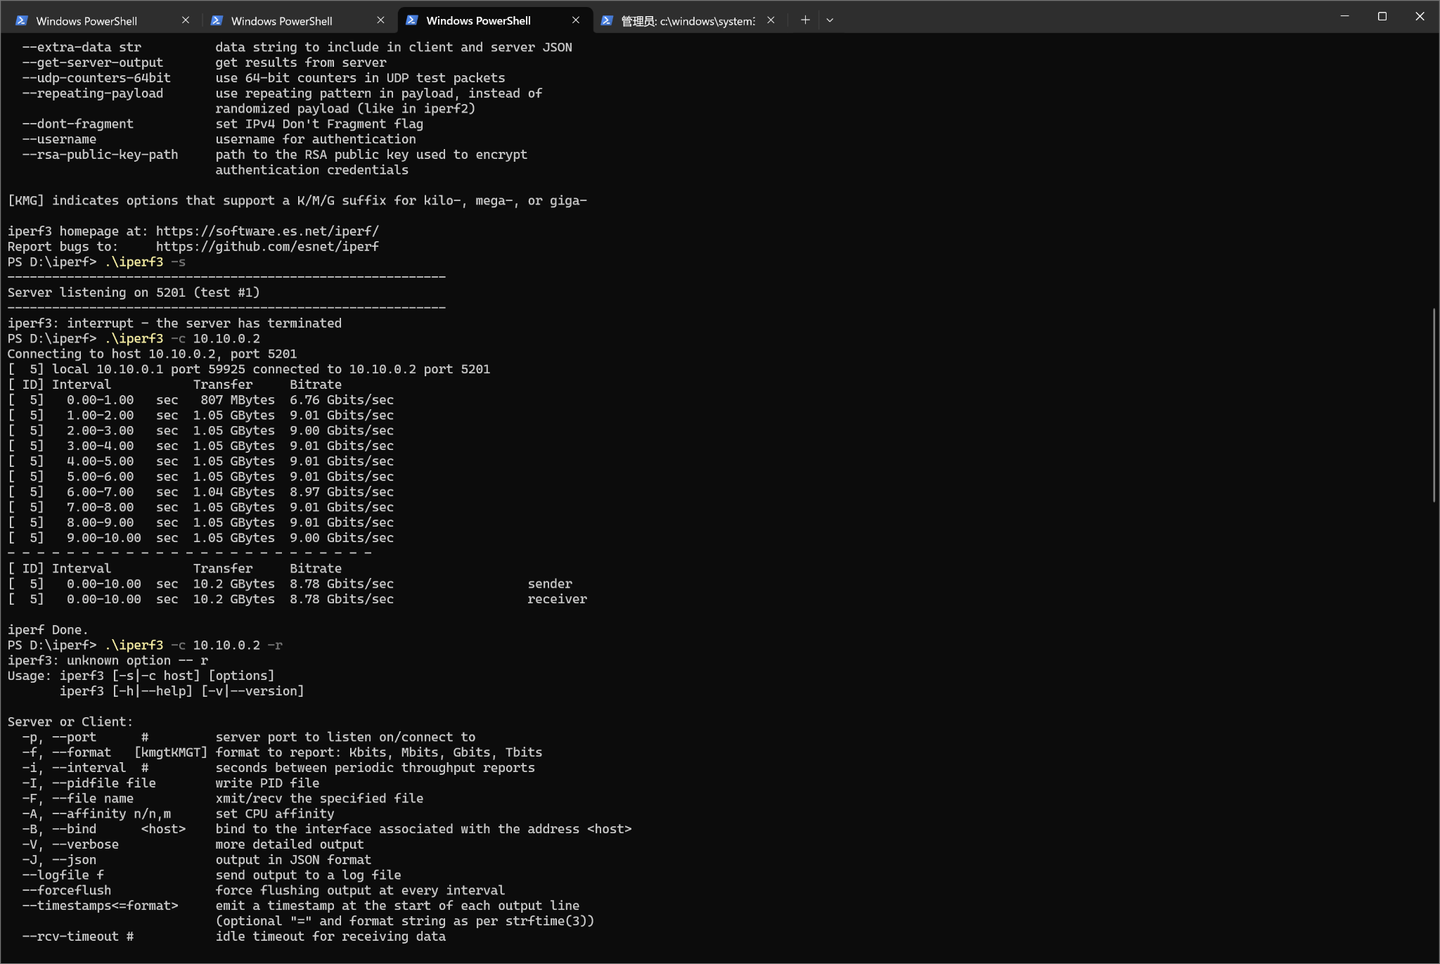Viewport: 1440px width, 964px height.
Task: Click the PowerShell icon on the active third tab
Action: pyautogui.click(x=412, y=20)
